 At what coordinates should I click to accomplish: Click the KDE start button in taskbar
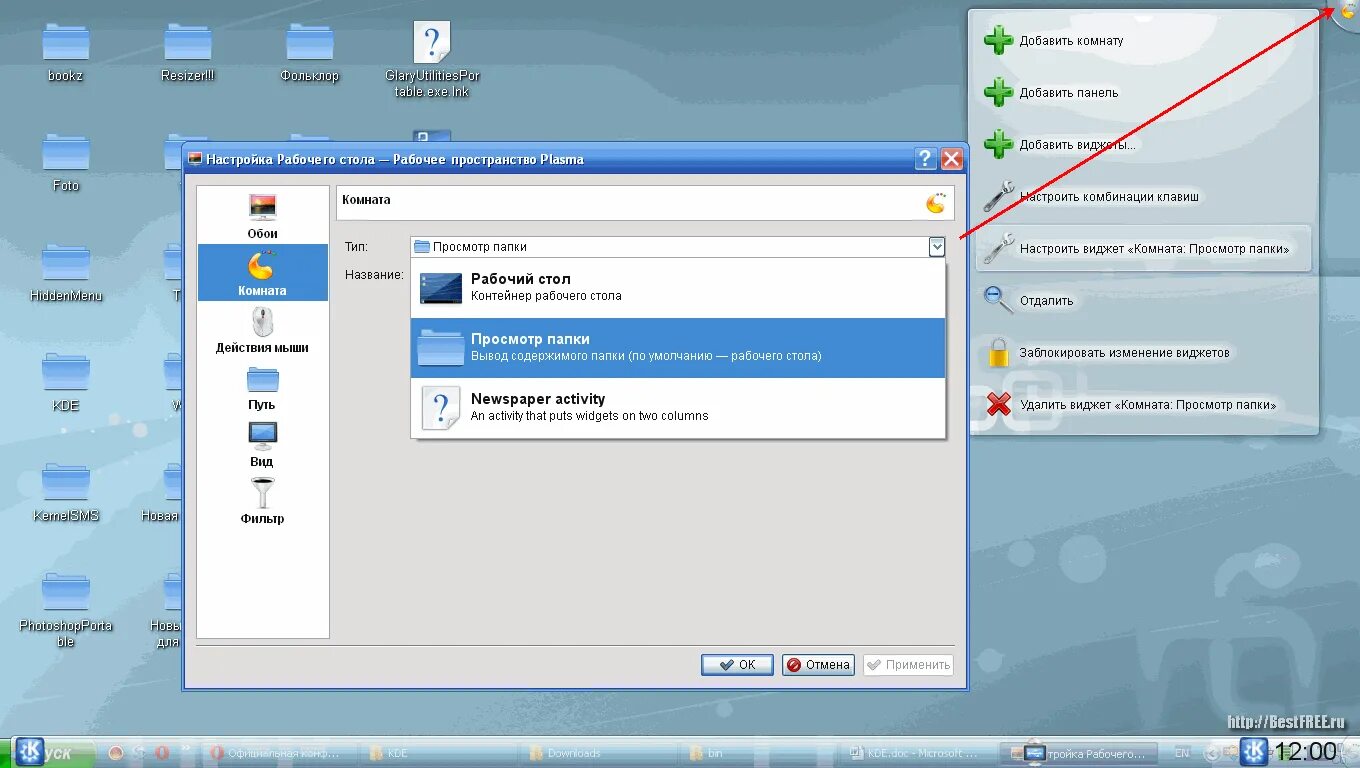click(46, 752)
